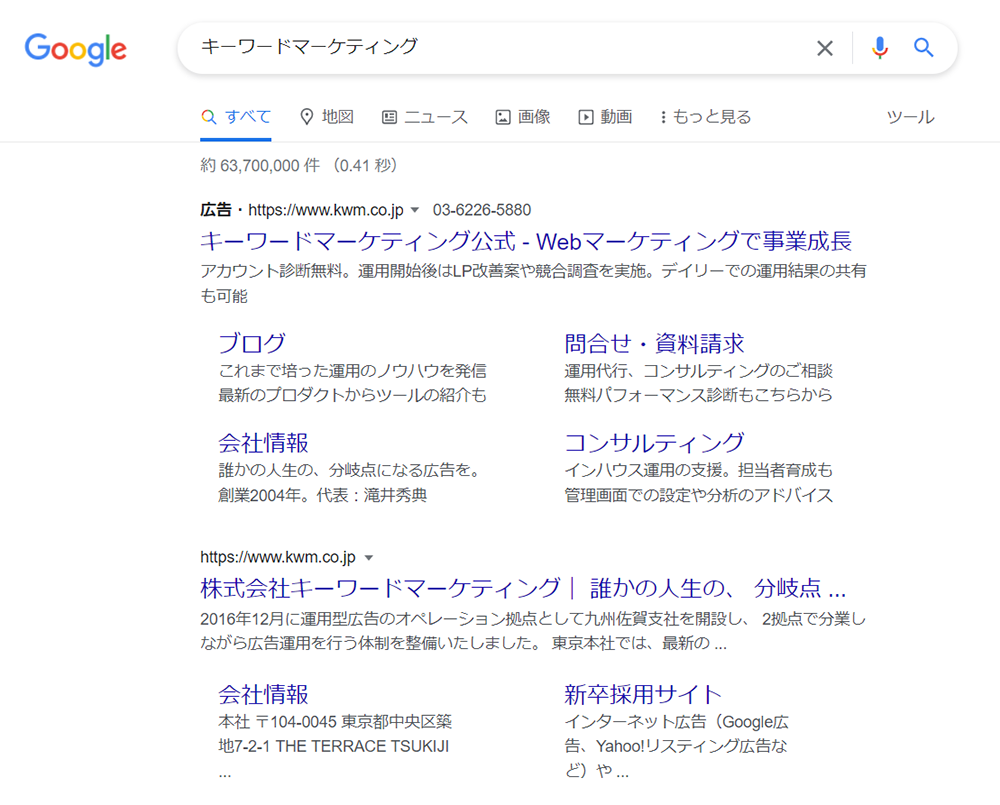Select the すべて tab
The width and height of the screenshot is (1000, 805).
(x=236, y=117)
